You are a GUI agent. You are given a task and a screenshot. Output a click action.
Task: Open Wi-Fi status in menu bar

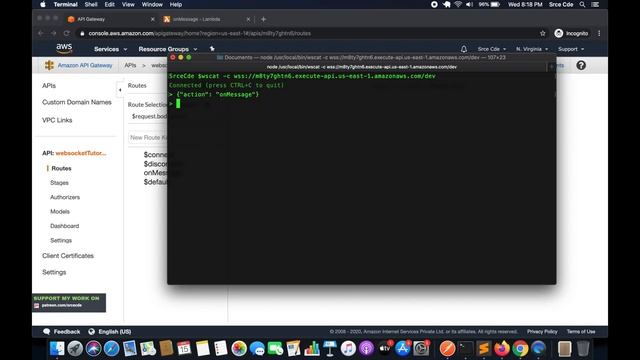click(458, 4)
